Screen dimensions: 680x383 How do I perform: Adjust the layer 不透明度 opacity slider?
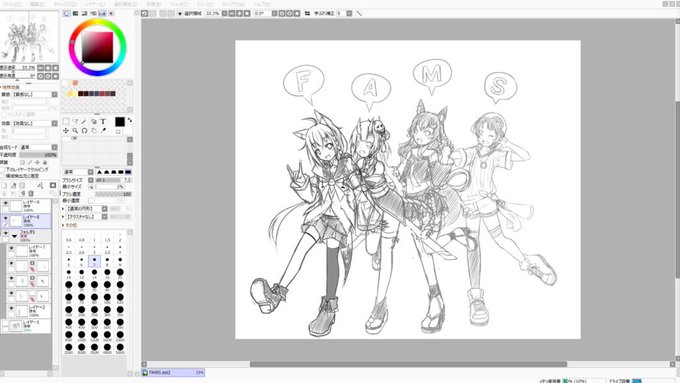(38, 155)
